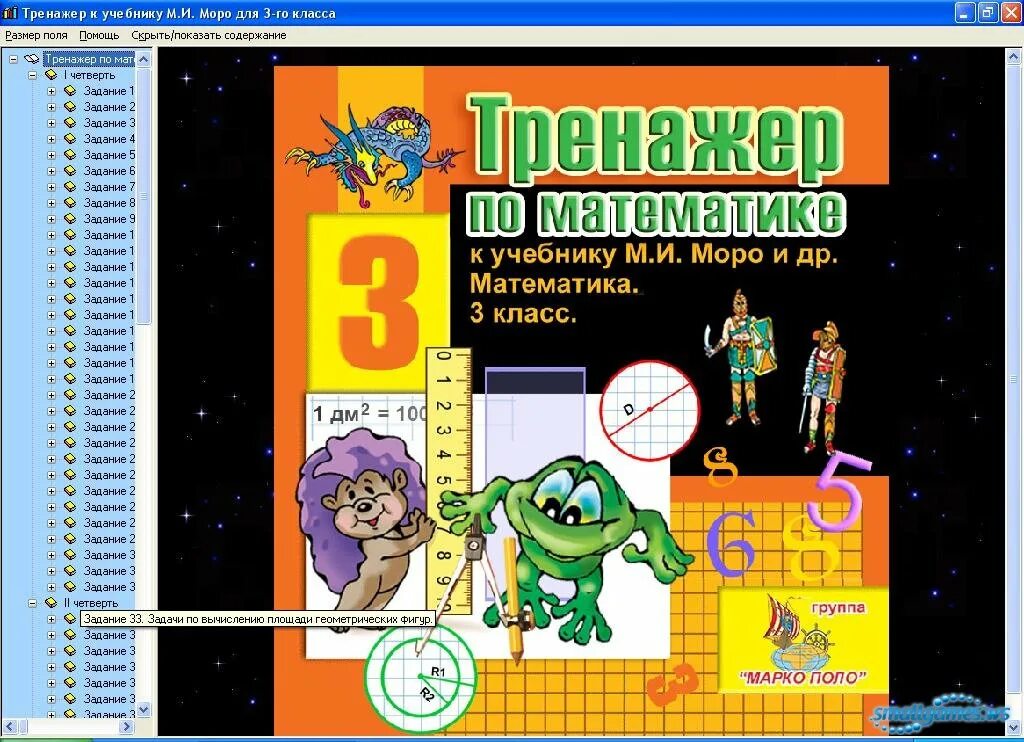Viewport: 1024px width, 742px height.
Task: Click the book icon of Задание 8
Action: 70,203
